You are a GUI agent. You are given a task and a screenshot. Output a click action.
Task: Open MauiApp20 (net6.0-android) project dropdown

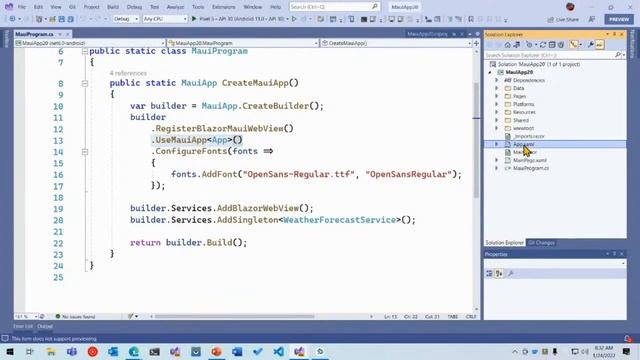[90, 43]
